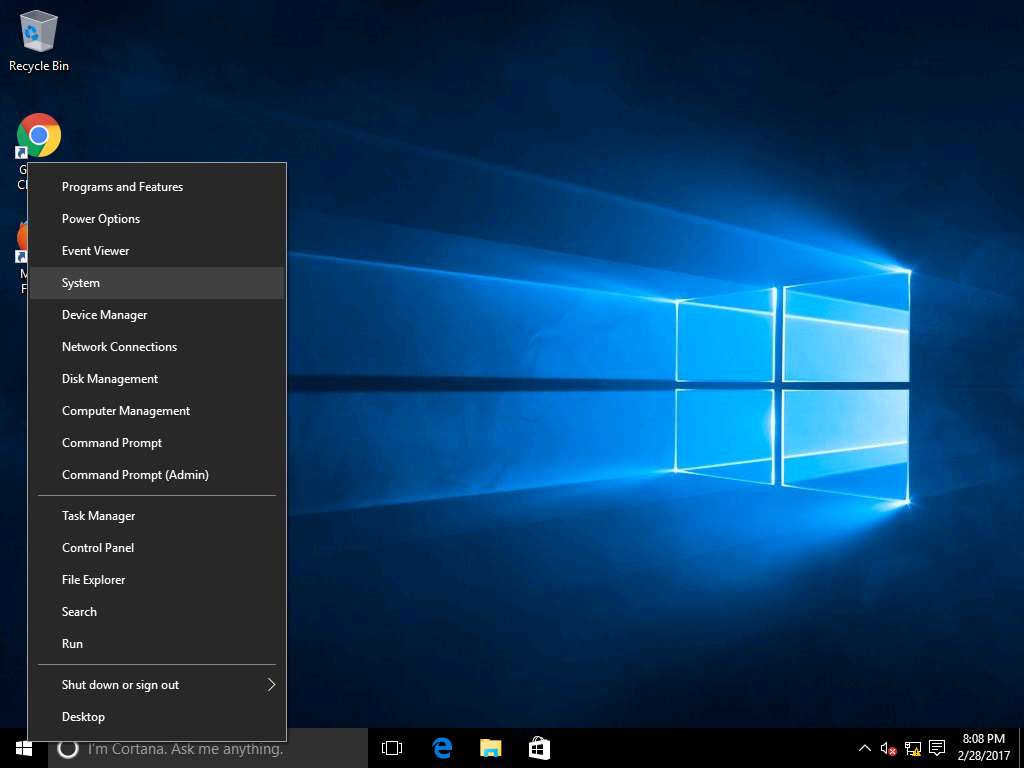Click the Cortana search box
This screenshot has width=1024, height=768.
(208, 748)
